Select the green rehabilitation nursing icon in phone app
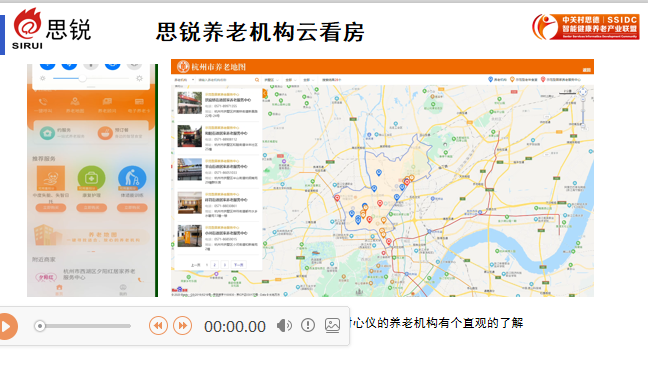 click(91, 178)
